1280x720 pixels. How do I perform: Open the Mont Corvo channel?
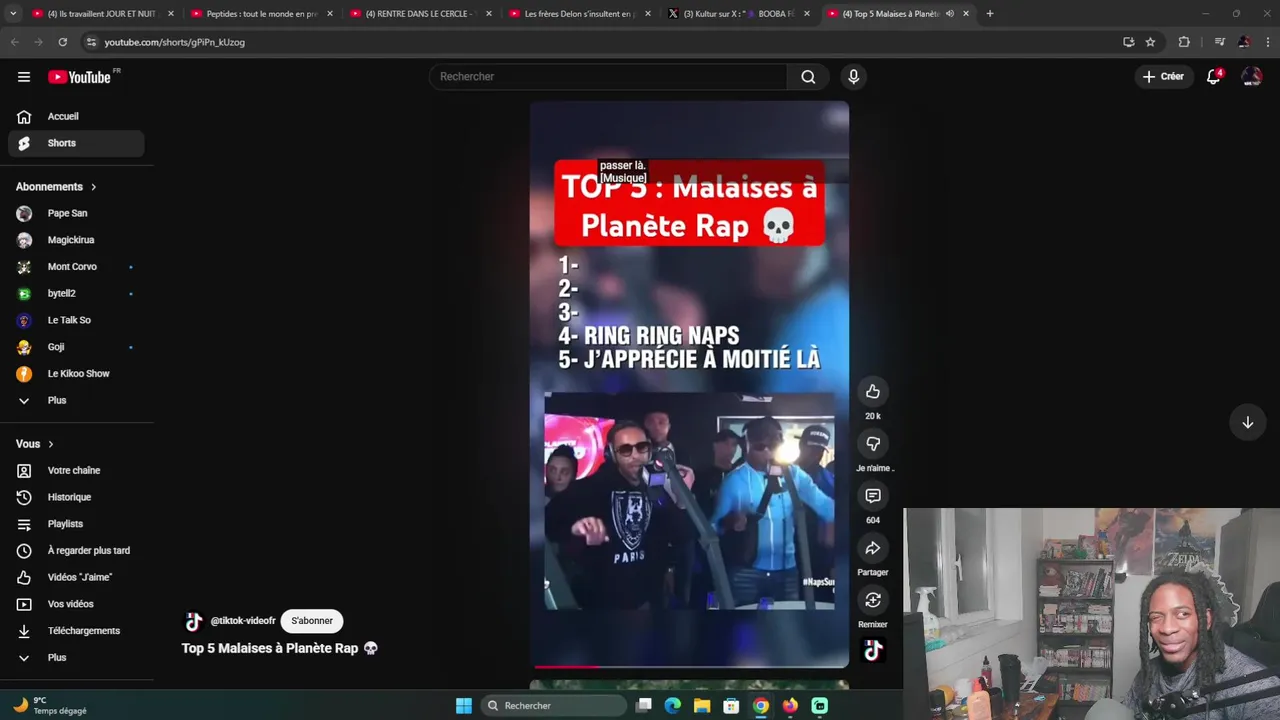pyautogui.click(x=76, y=267)
